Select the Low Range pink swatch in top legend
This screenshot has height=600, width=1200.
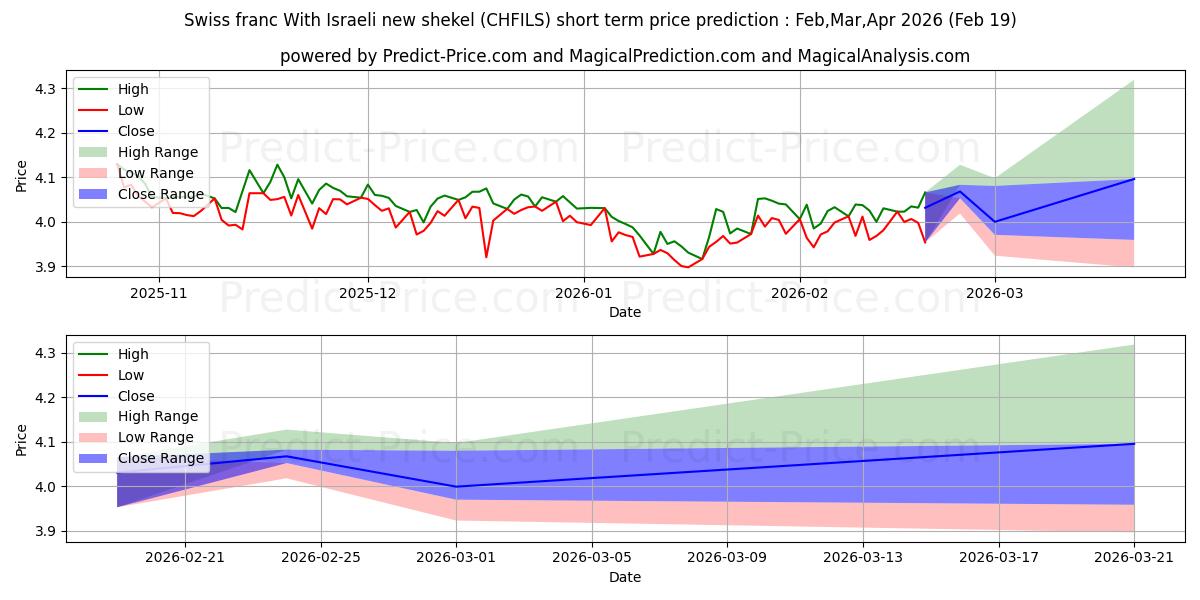(x=96, y=173)
